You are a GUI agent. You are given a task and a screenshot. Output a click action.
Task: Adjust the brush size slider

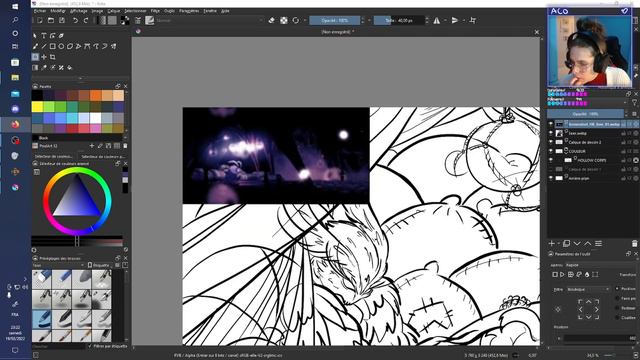[x=399, y=20]
